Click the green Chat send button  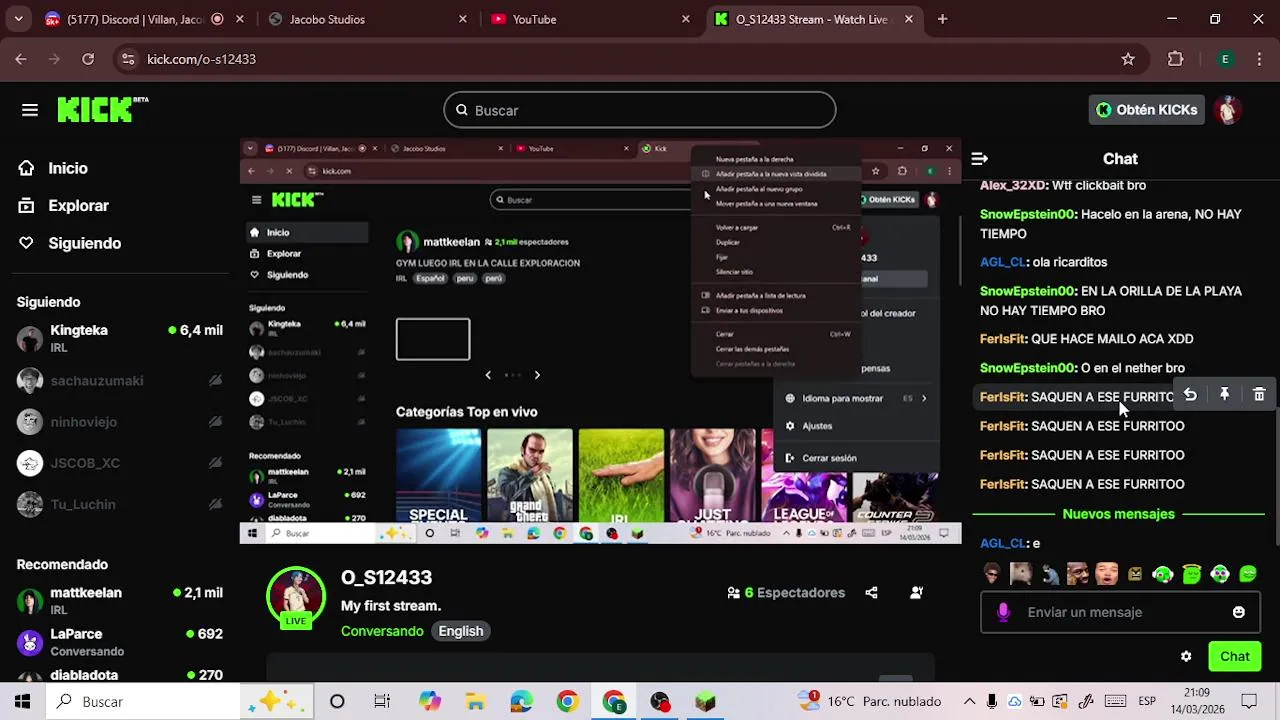[1235, 657]
